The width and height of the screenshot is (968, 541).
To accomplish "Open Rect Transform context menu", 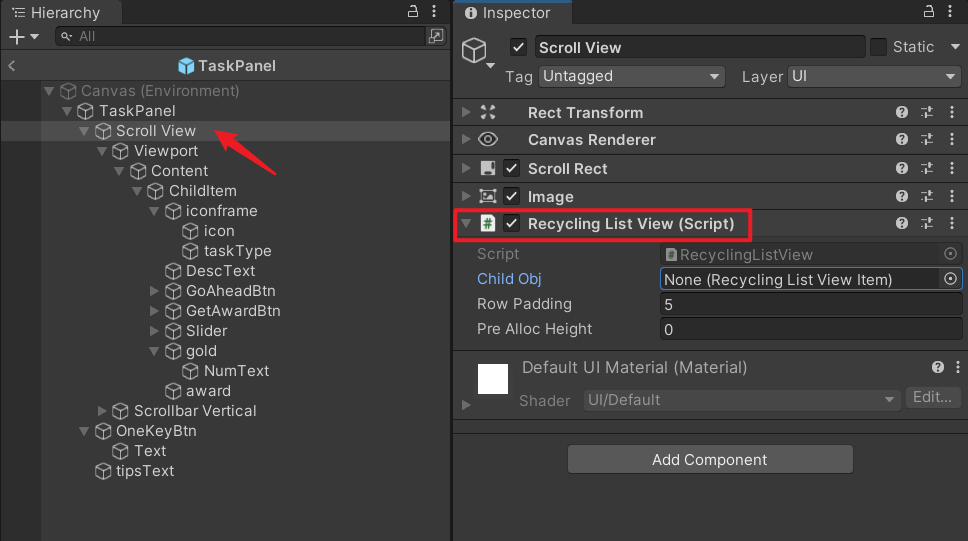I will point(952,112).
